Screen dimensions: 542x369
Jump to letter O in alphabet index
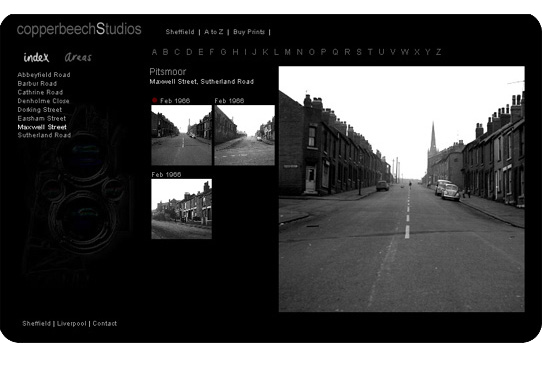click(312, 52)
